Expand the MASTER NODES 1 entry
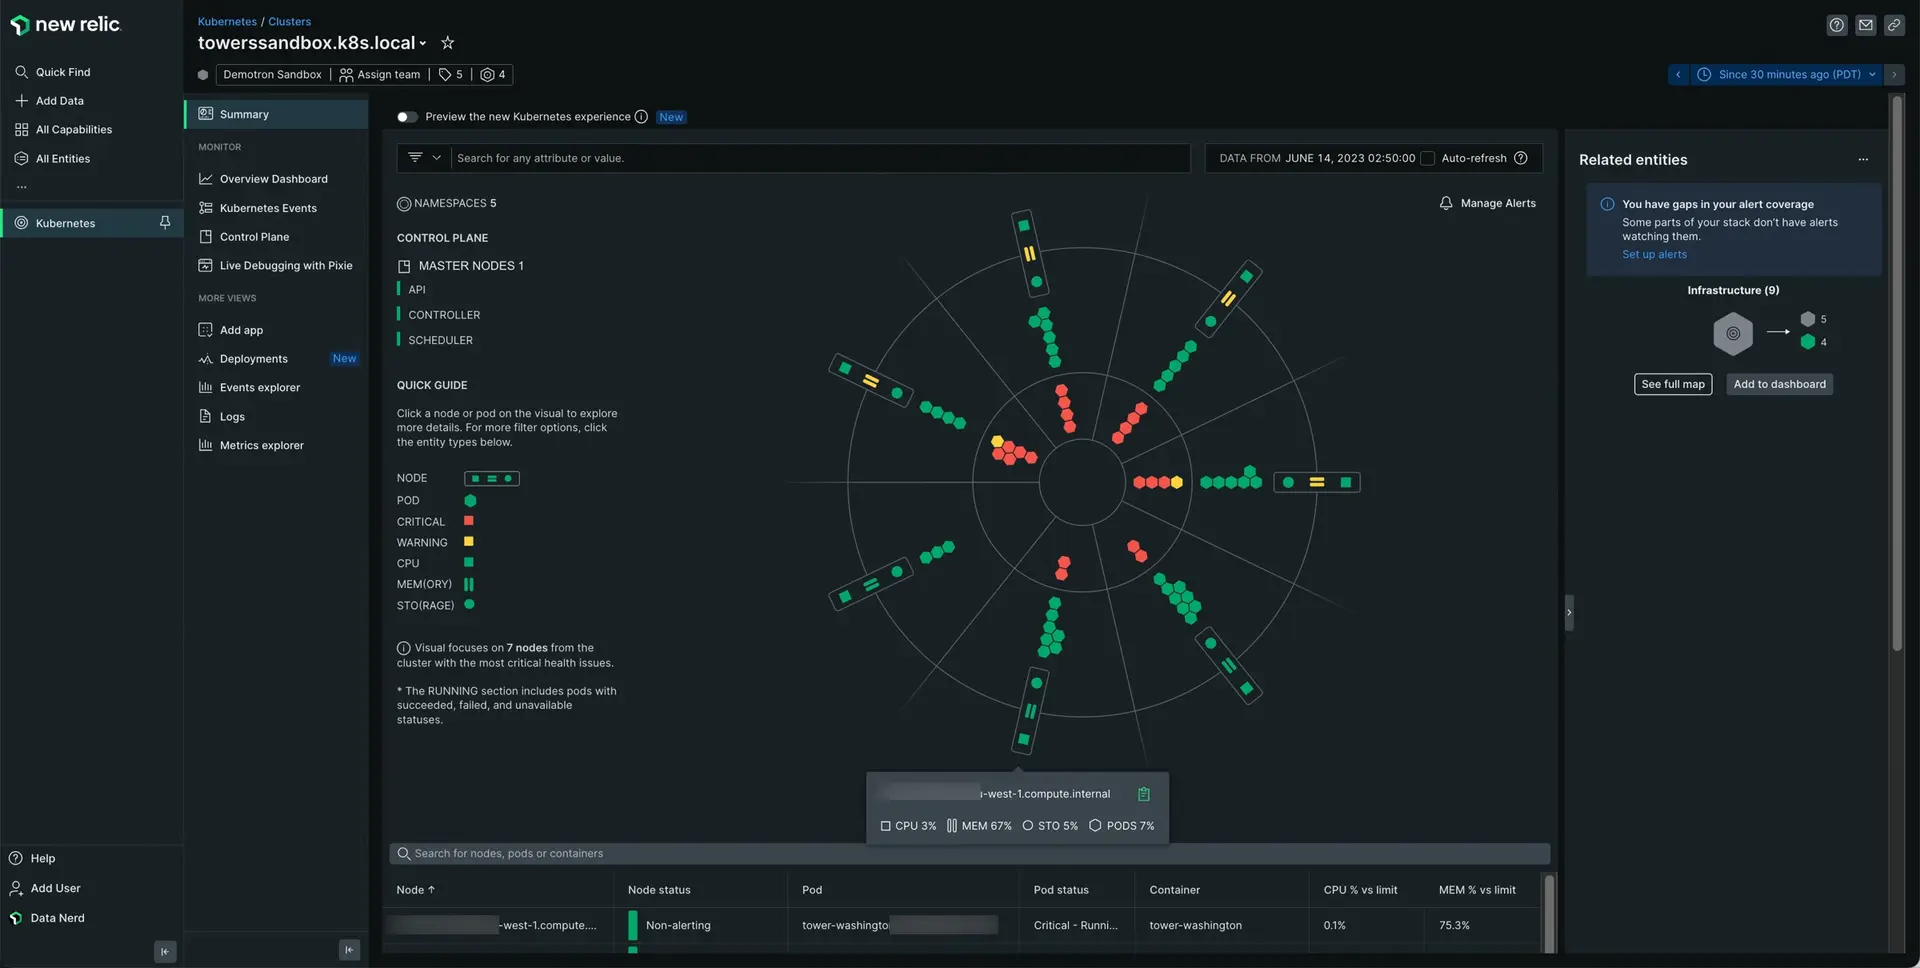 461,266
